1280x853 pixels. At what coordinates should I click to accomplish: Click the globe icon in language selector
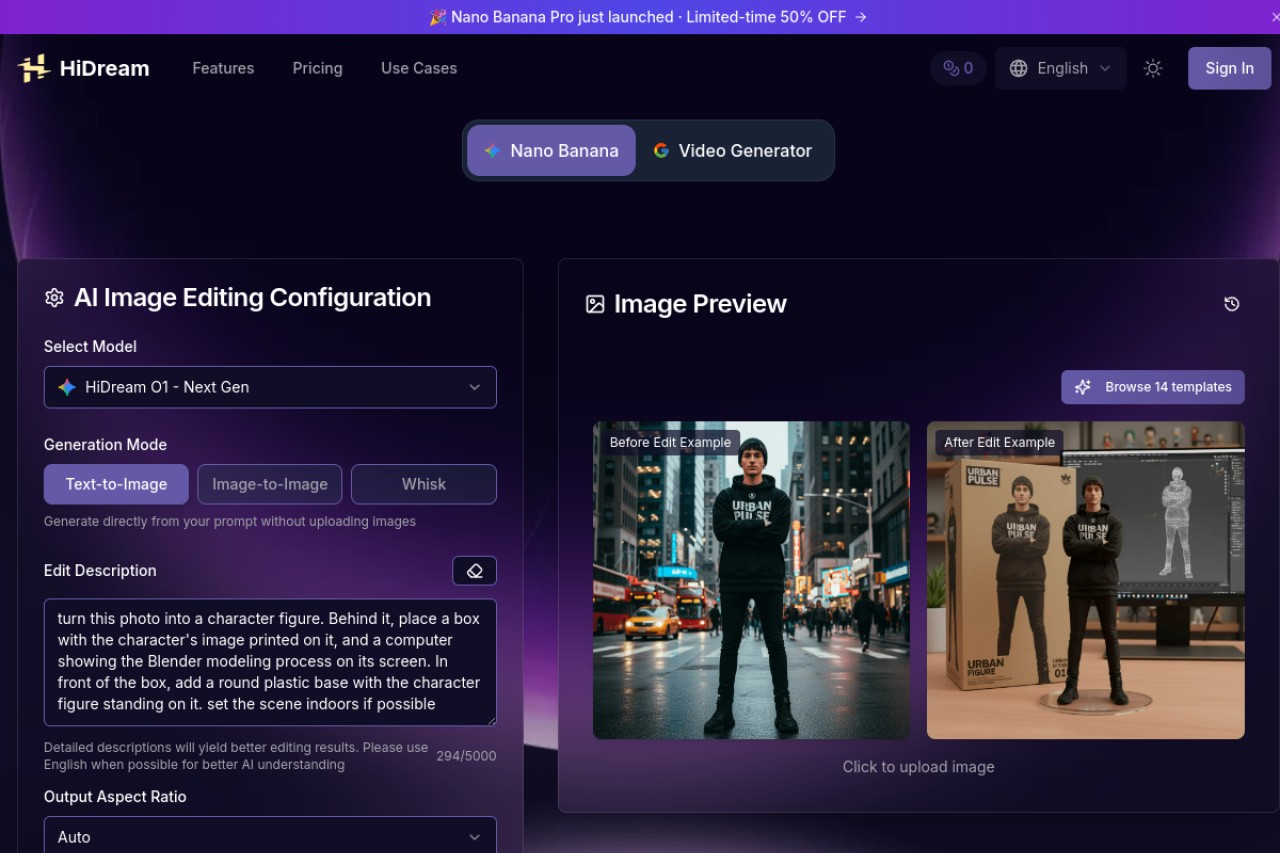(1018, 68)
